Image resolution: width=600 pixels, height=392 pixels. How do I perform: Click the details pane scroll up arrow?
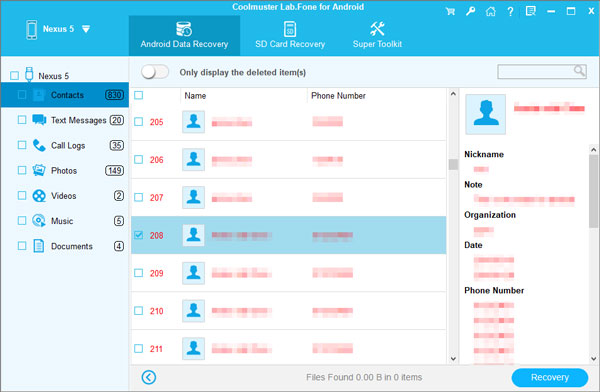[x=593, y=150]
